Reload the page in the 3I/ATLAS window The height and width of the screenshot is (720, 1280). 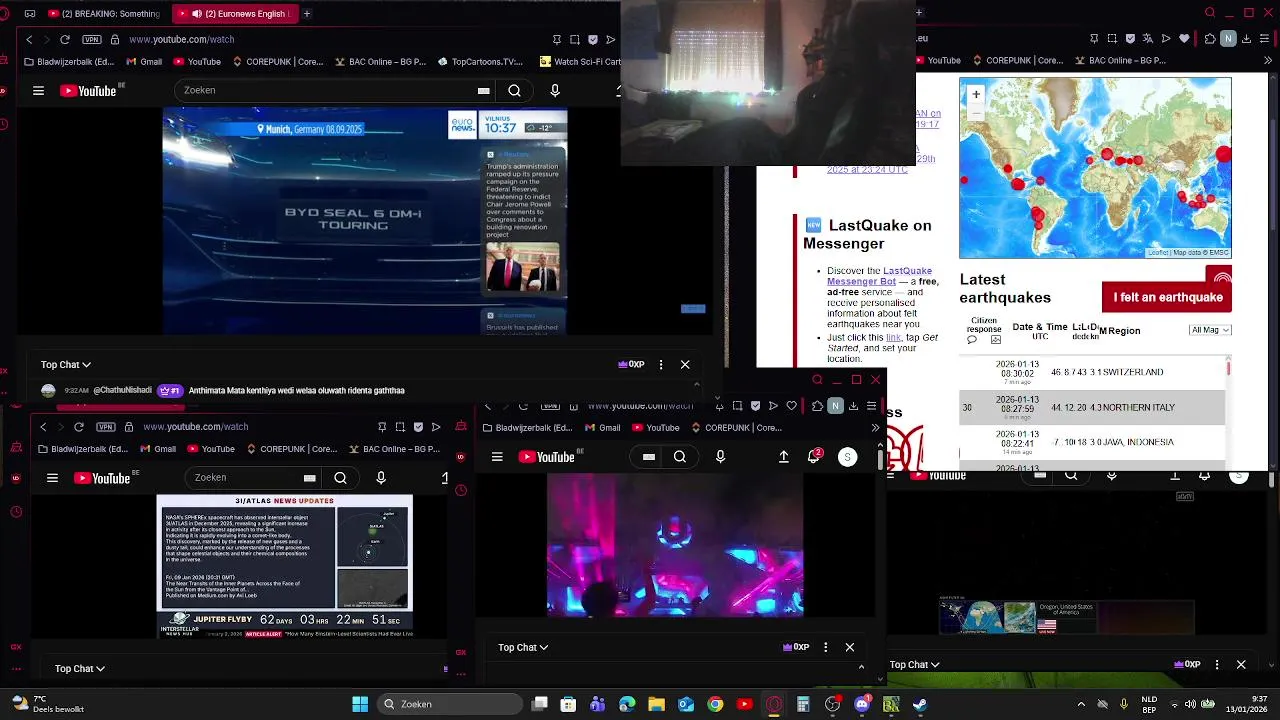pos(79,427)
